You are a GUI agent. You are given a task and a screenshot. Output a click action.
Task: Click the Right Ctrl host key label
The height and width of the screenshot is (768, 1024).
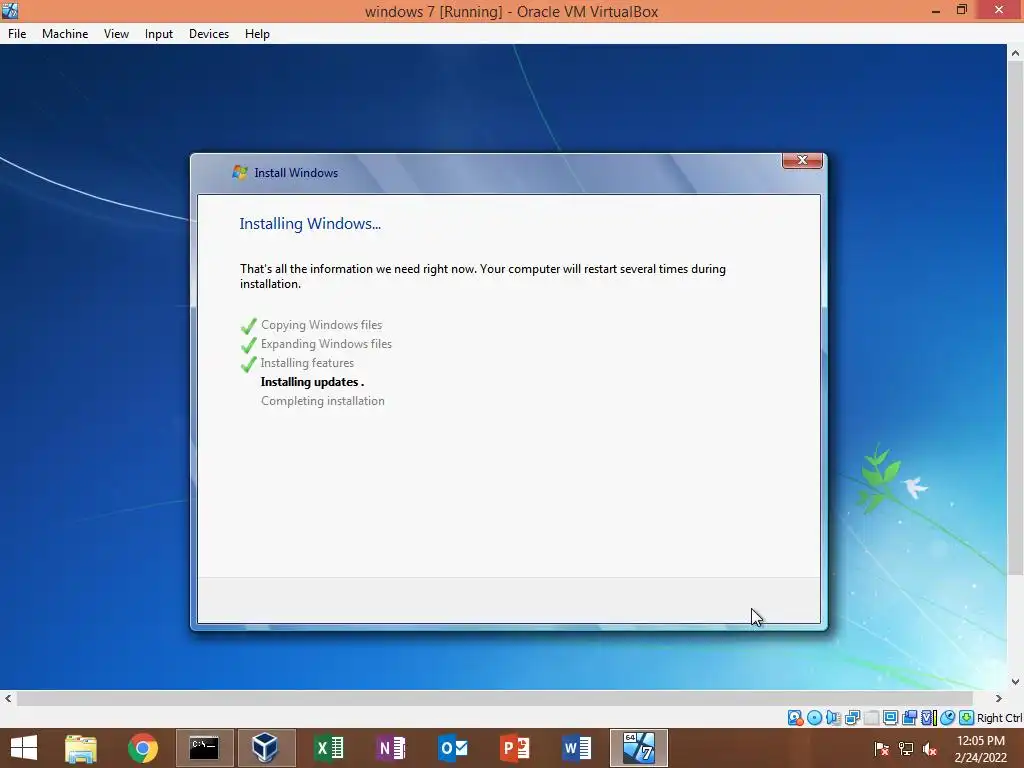click(999, 718)
